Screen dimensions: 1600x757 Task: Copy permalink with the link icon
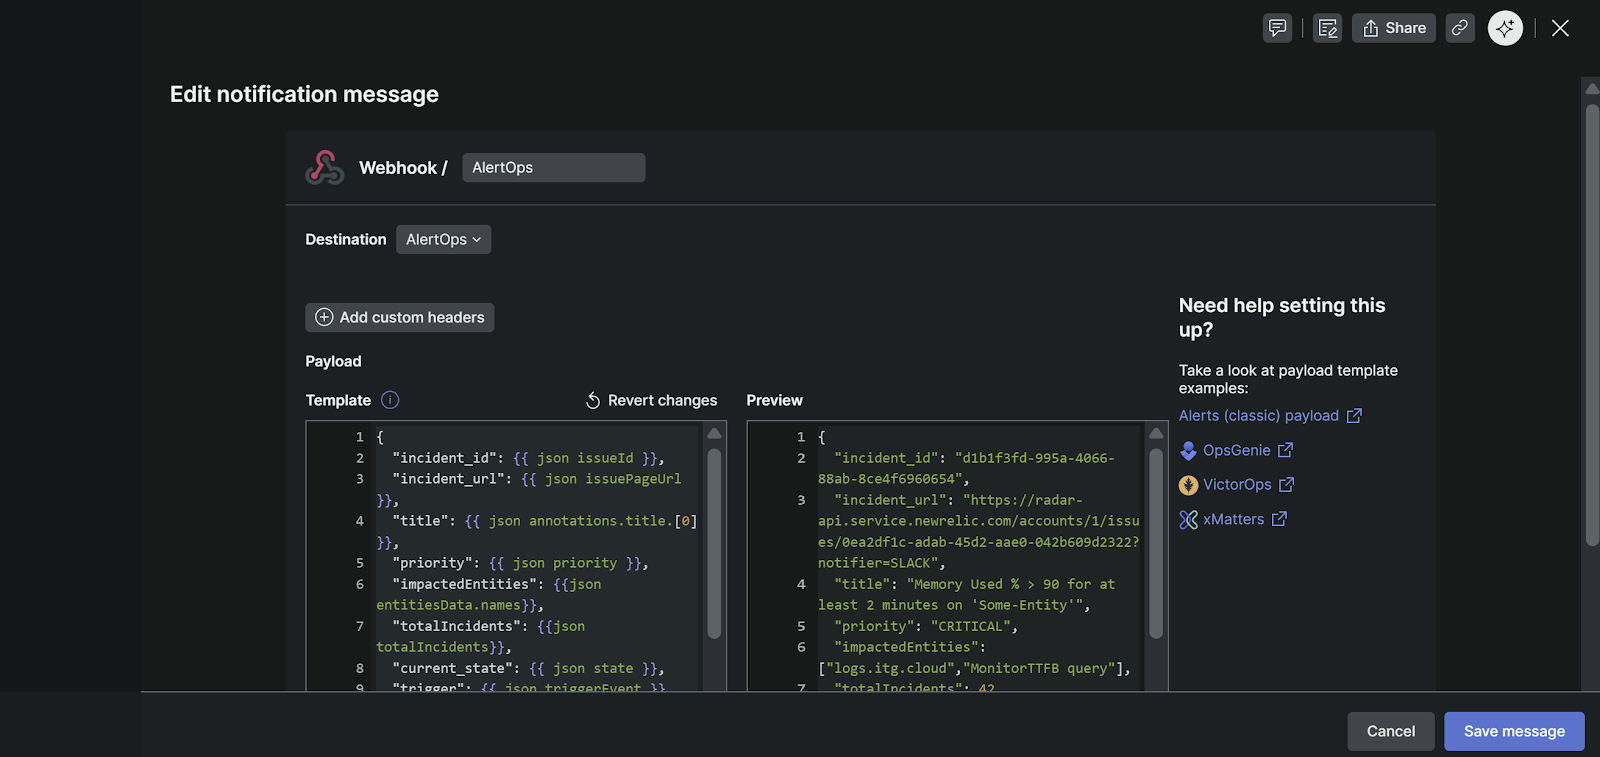1460,28
